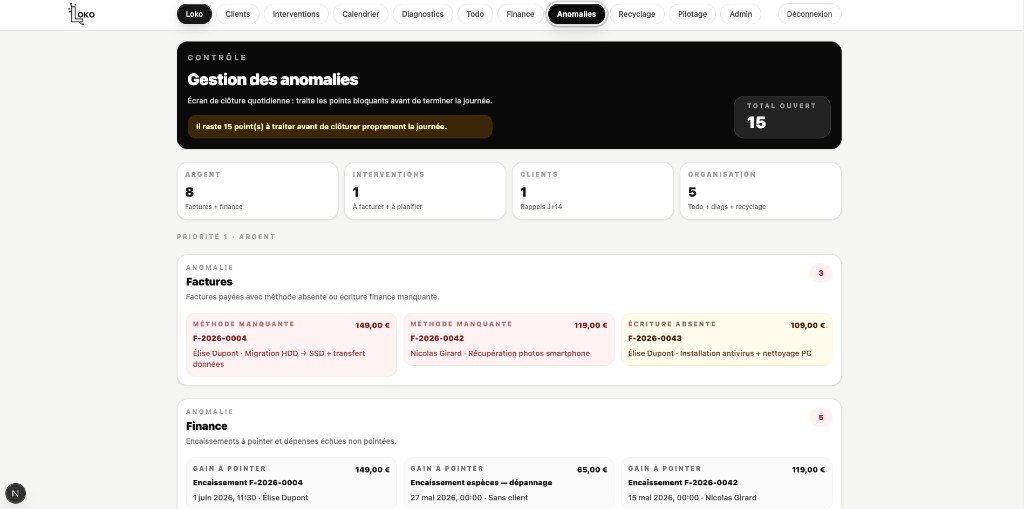Select the Interventions summary card
The image size is (1024, 509).
click(x=425, y=191)
